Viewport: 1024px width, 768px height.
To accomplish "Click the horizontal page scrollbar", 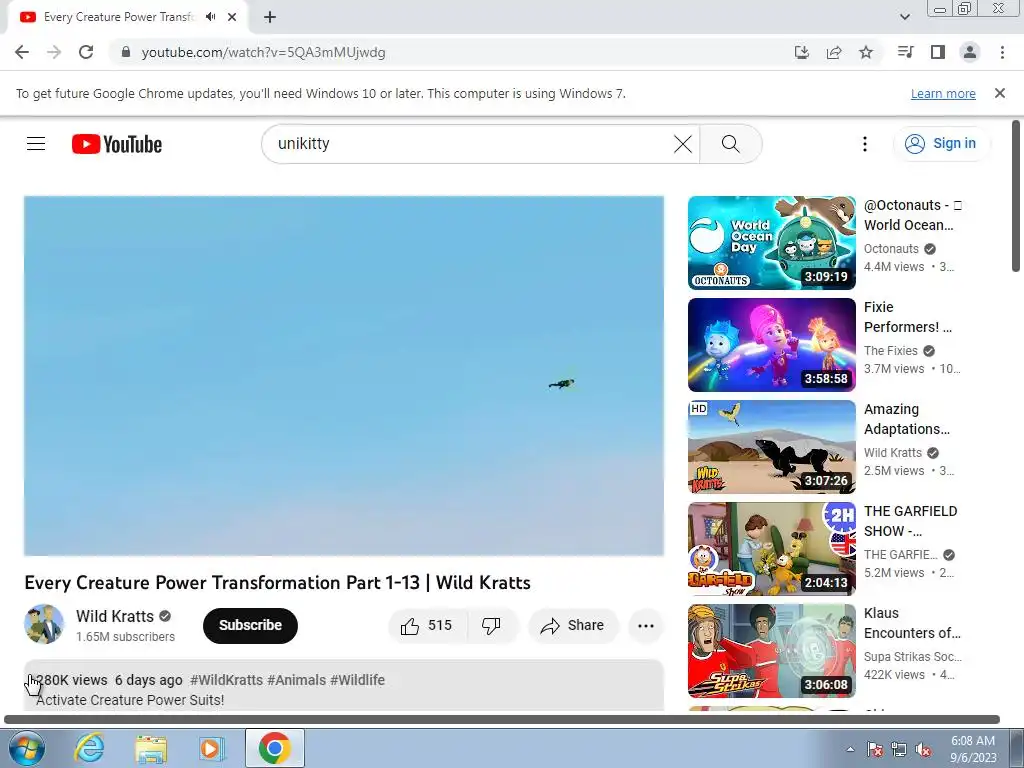I will point(502,719).
